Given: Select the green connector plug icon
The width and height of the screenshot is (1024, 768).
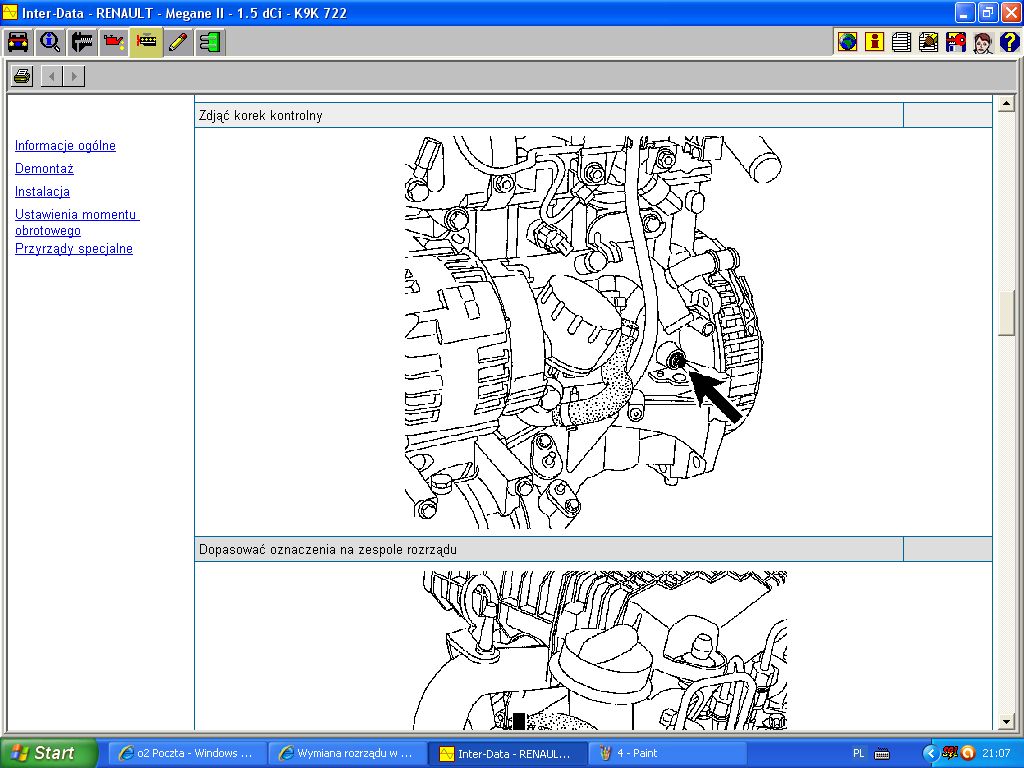Looking at the screenshot, I should [210, 42].
